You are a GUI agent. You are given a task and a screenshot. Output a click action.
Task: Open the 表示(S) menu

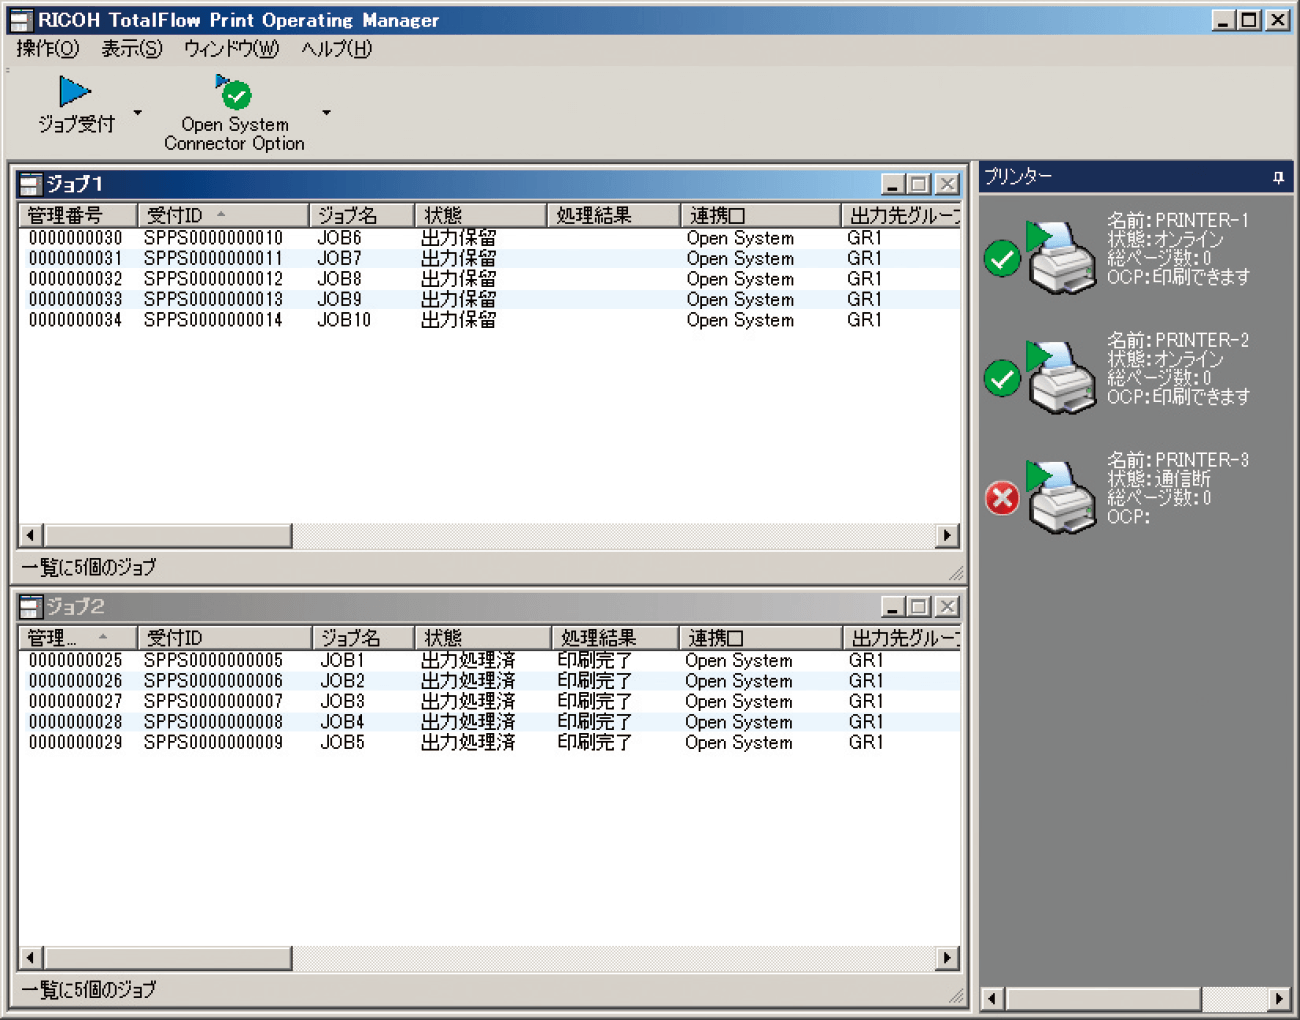click(131, 48)
